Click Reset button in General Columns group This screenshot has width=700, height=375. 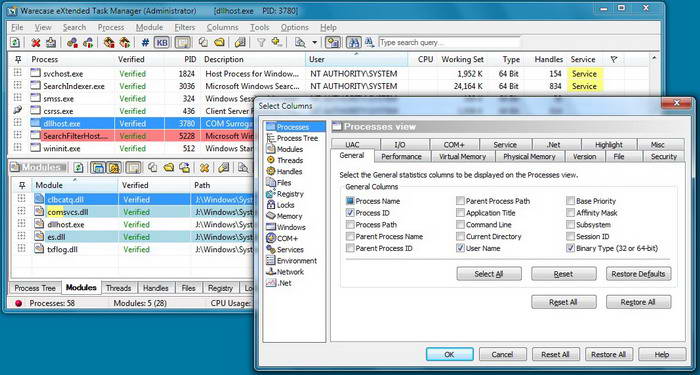(x=563, y=274)
